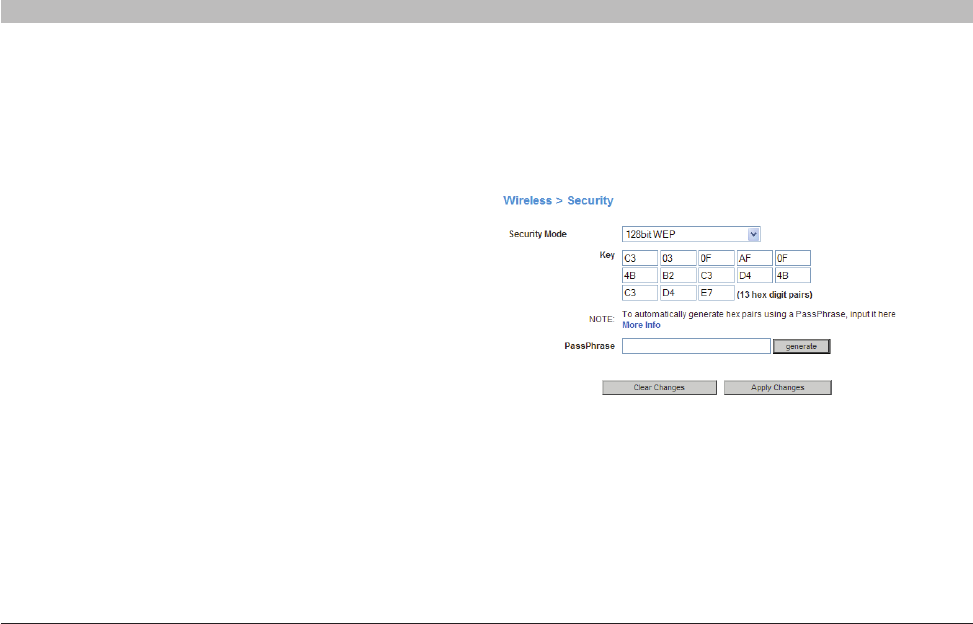Click first key field 4B in second row
The height and width of the screenshot is (624, 973).
pyautogui.click(x=640, y=275)
